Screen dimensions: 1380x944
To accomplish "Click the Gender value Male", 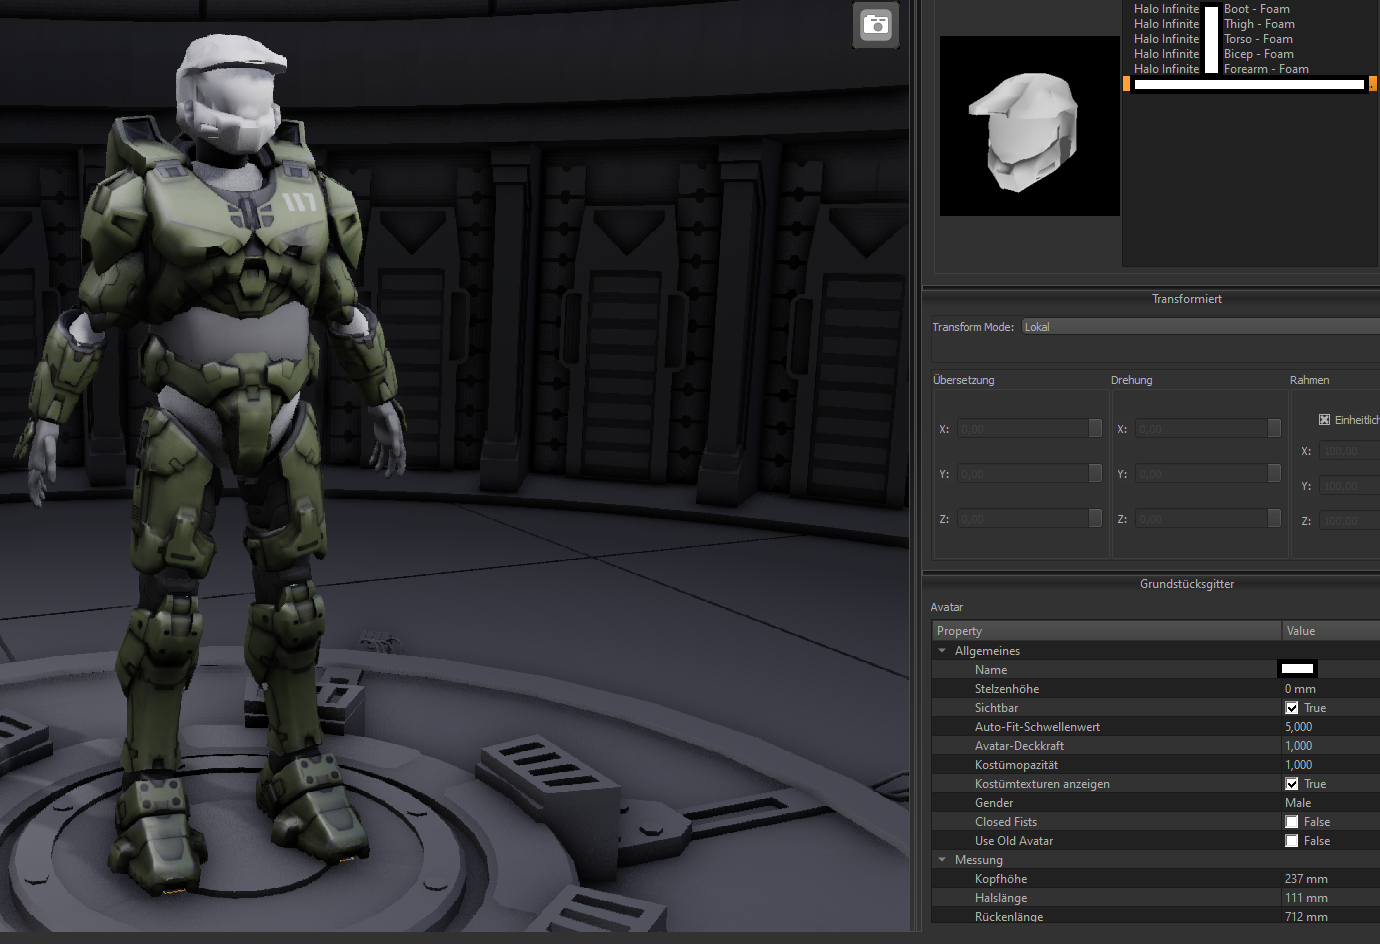I will pos(1298,803).
